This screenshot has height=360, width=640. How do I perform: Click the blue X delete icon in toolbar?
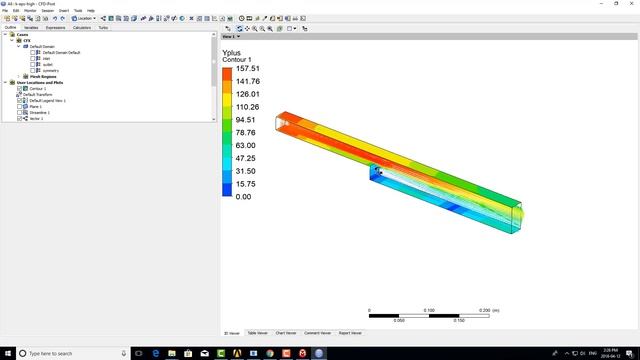[x=191, y=18]
